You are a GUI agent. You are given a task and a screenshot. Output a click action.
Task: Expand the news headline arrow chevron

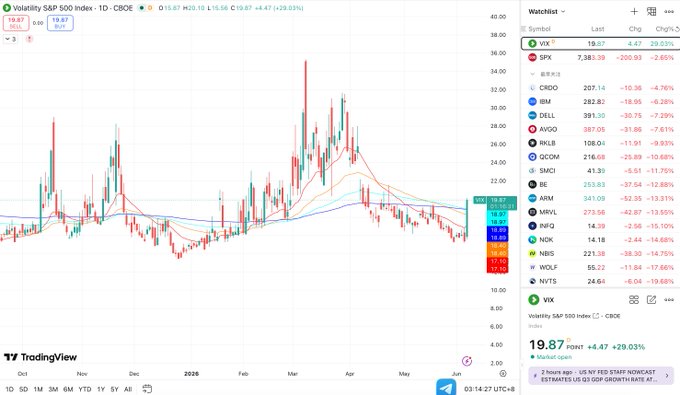(x=667, y=375)
